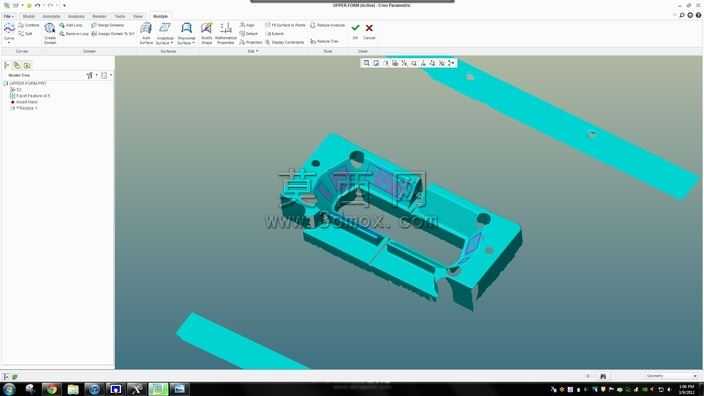Click the Projection command
704x396 pixels.
(251, 42)
